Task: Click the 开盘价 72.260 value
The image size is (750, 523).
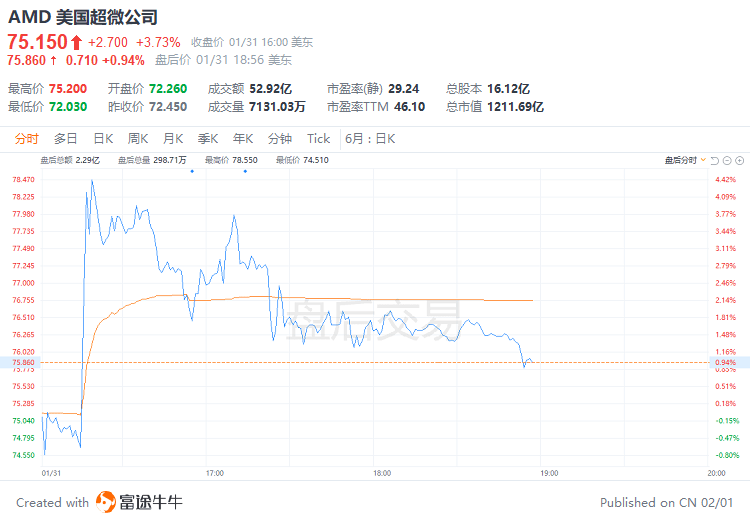Action: point(168,89)
